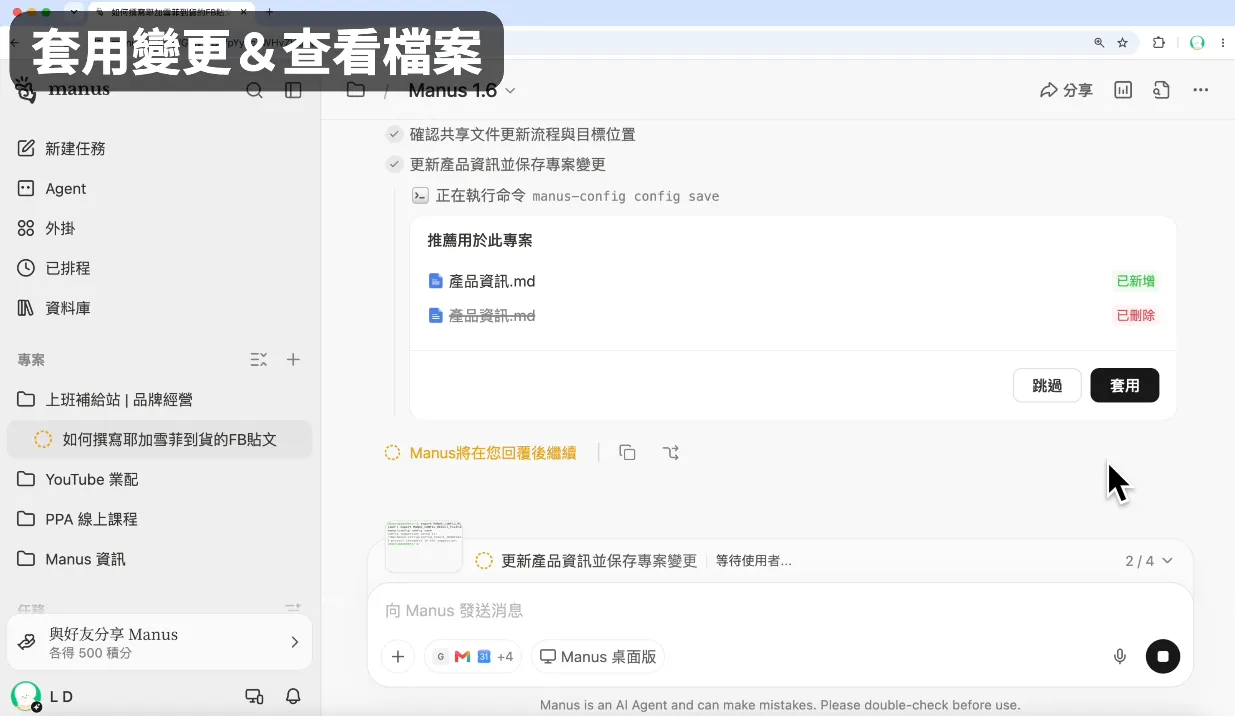The height and width of the screenshot is (716, 1235).
Task: Add a new project with plus icon
Action: click(x=293, y=359)
